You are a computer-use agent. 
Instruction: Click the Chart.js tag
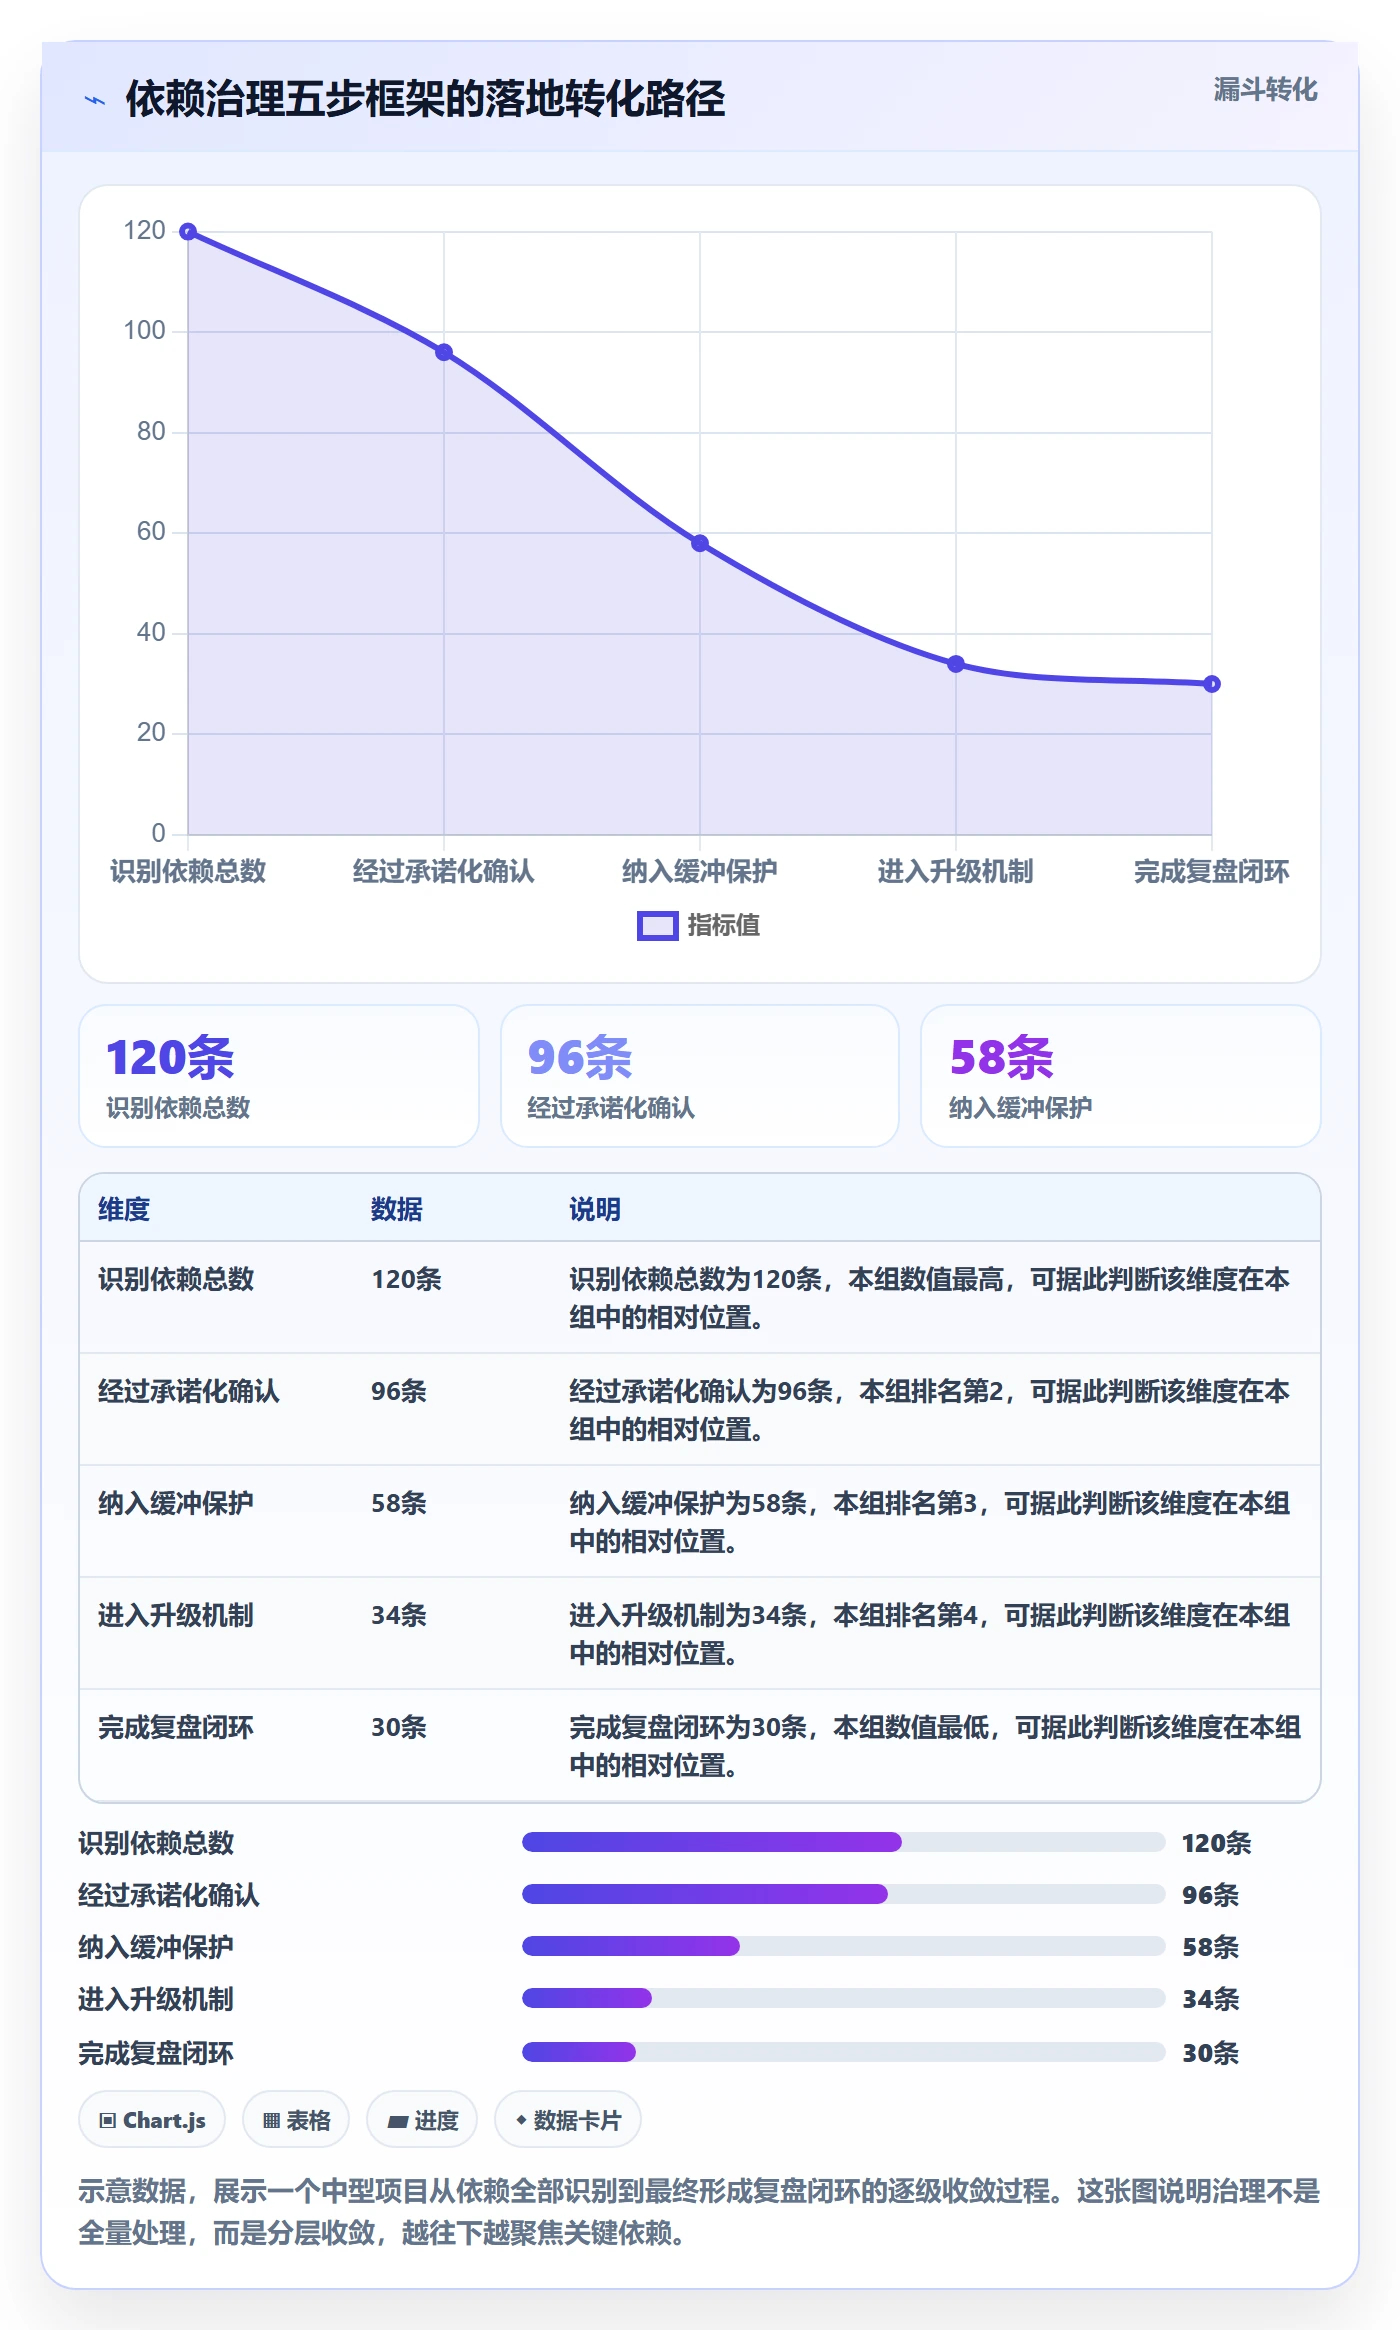[152, 2120]
